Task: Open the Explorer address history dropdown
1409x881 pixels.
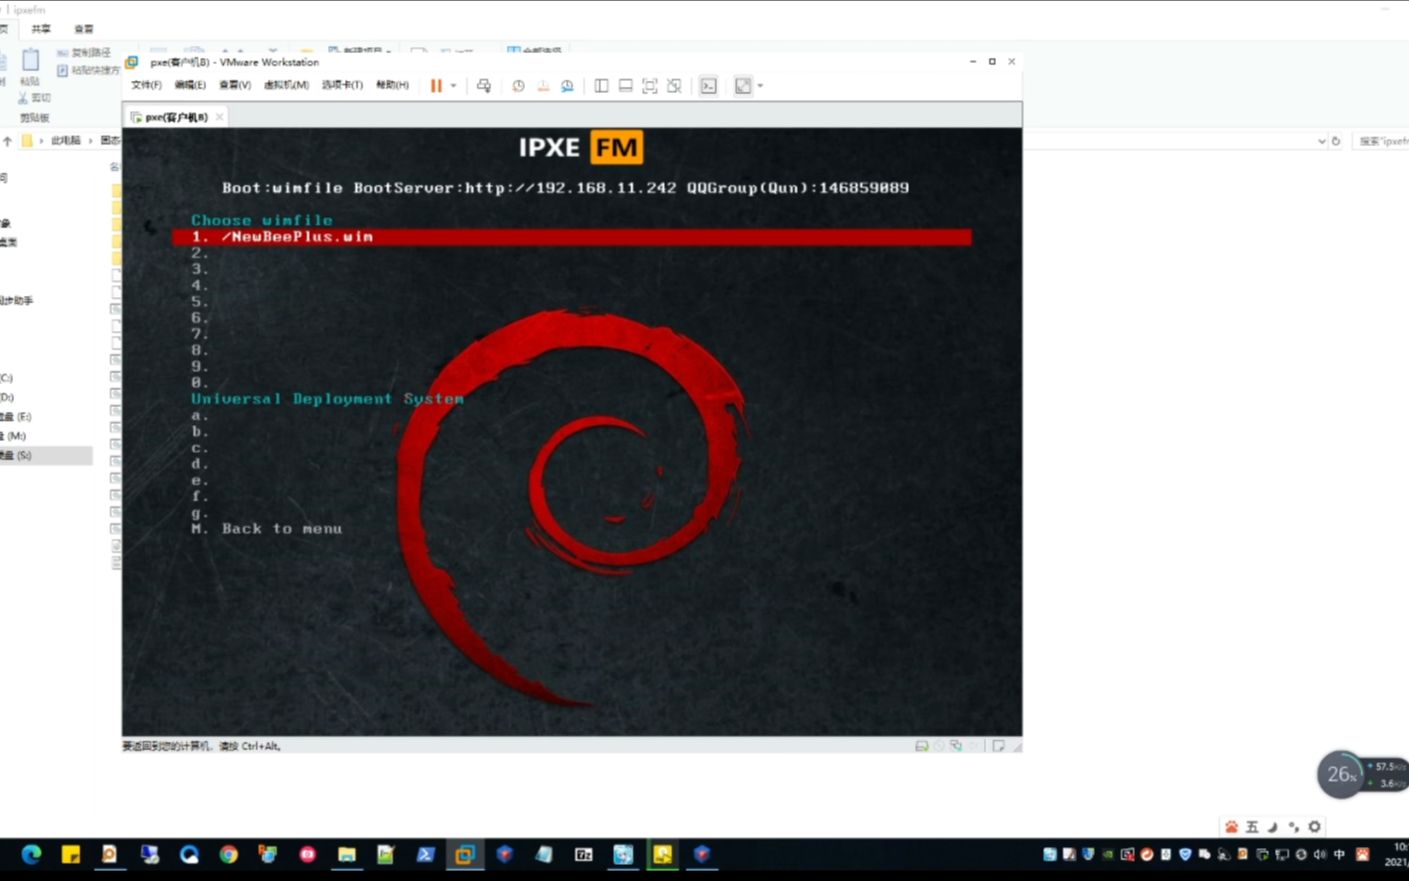Action: coord(1321,142)
